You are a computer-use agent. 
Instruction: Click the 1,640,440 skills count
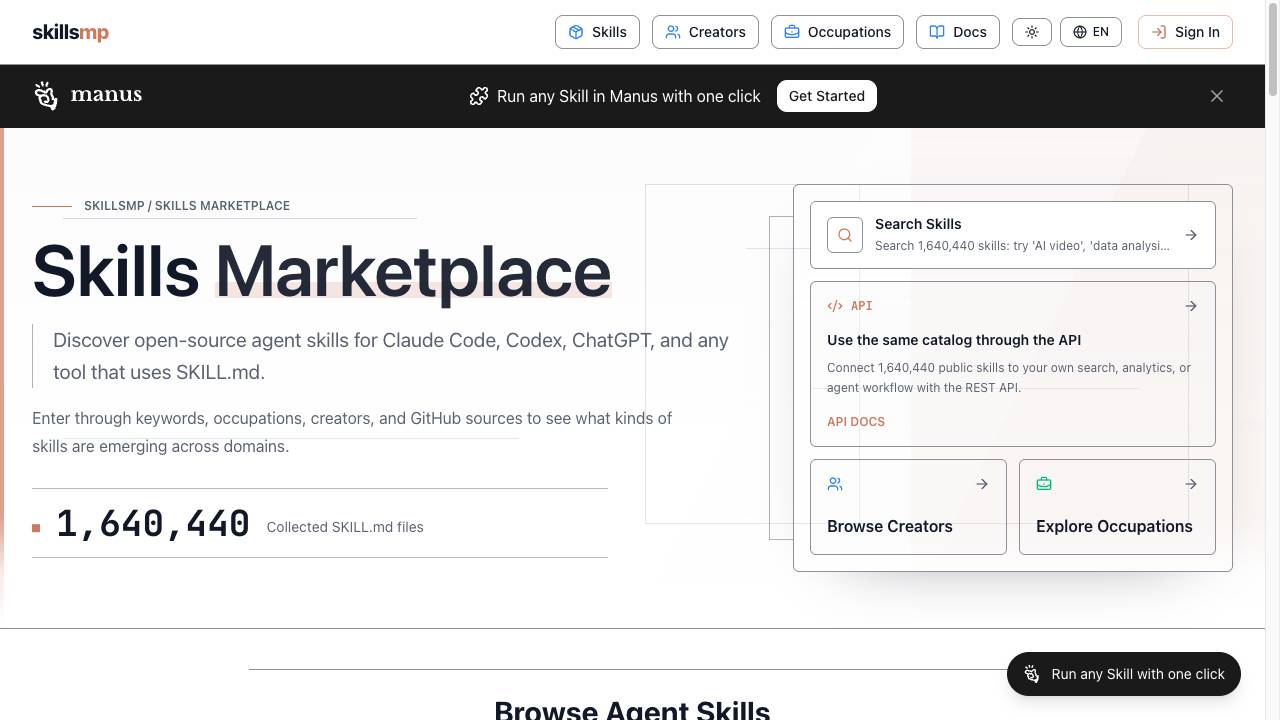tap(153, 524)
